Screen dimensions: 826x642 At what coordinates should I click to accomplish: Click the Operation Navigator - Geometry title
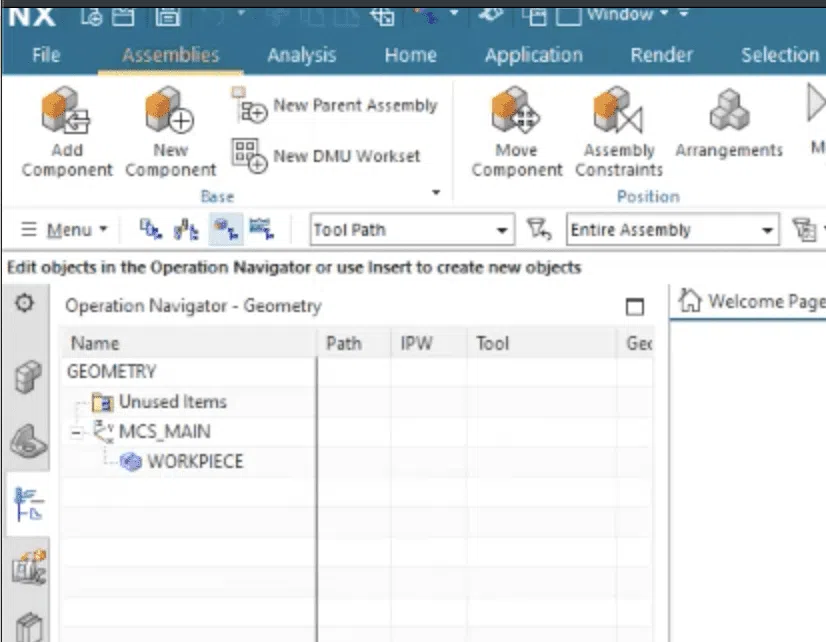[x=193, y=306]
